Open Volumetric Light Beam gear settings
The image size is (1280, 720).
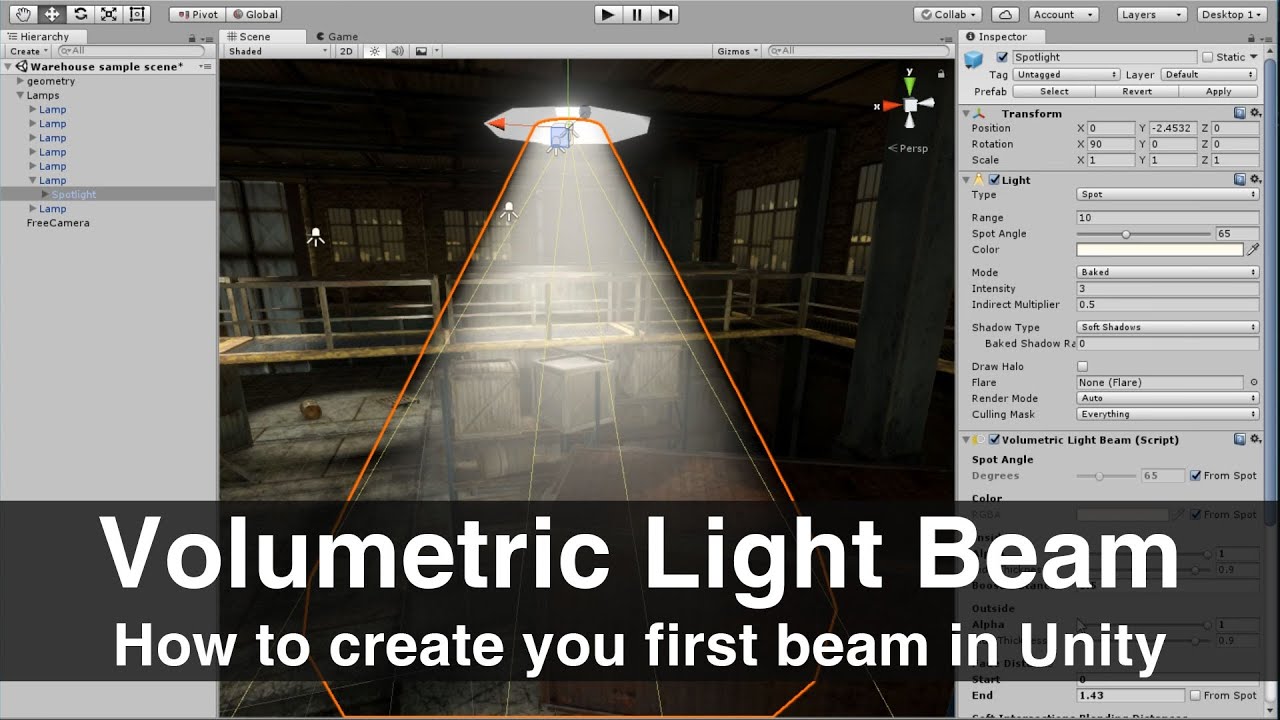pos(1254,439)
